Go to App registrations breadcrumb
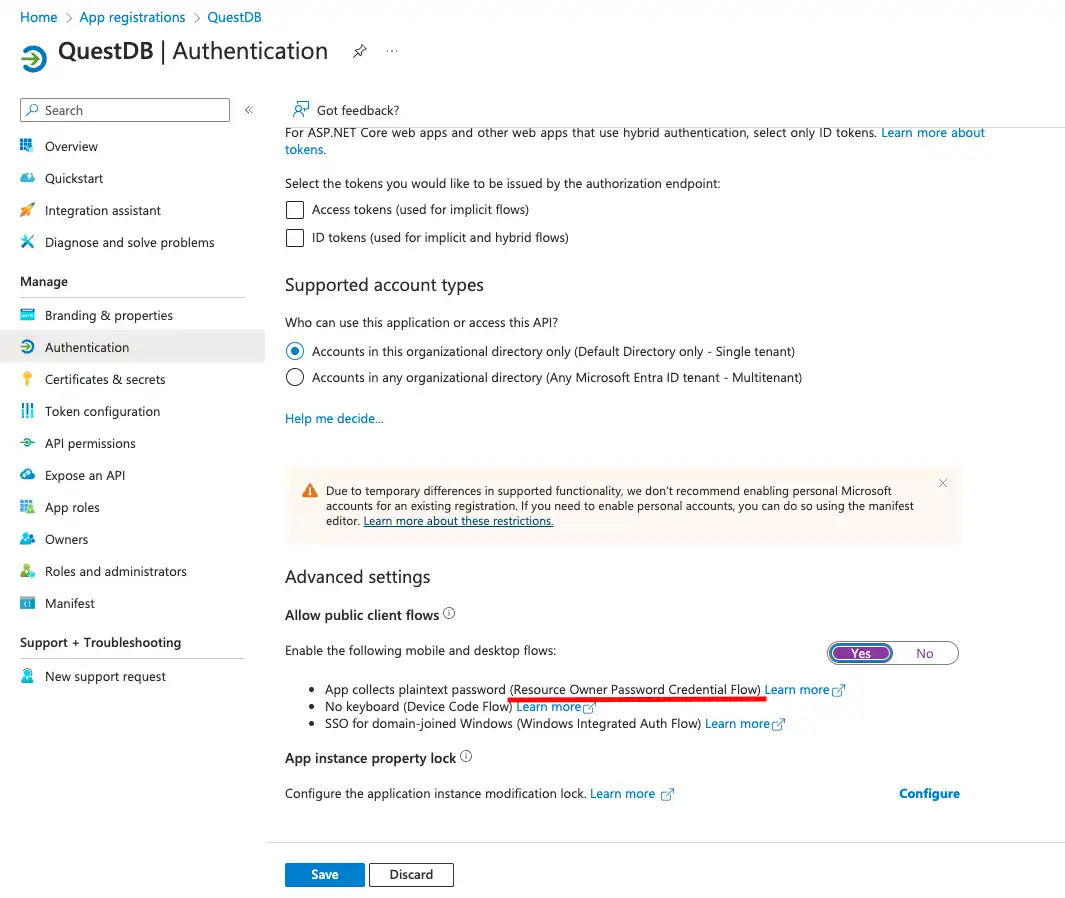The image size is (1065, 898). 132,17
